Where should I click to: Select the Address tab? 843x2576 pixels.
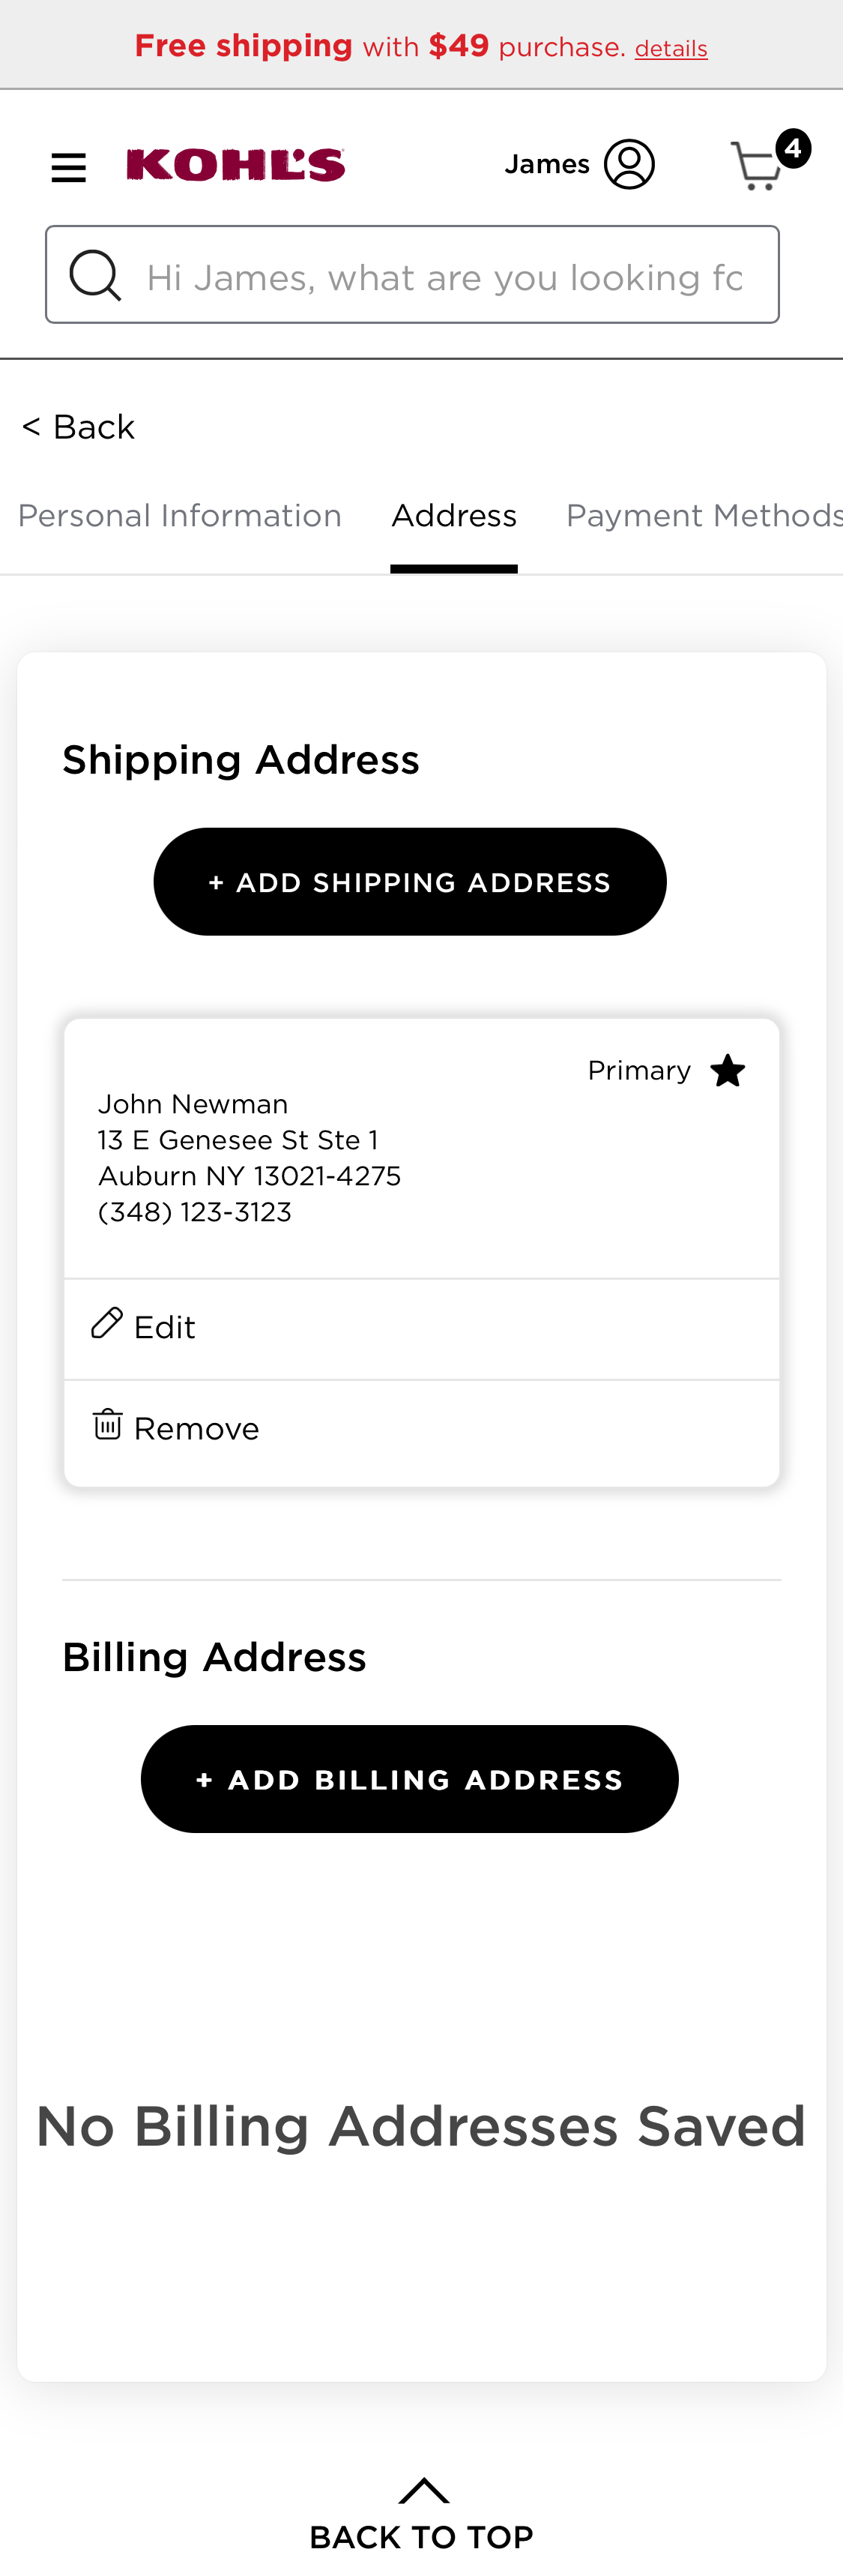coord(453,514)
